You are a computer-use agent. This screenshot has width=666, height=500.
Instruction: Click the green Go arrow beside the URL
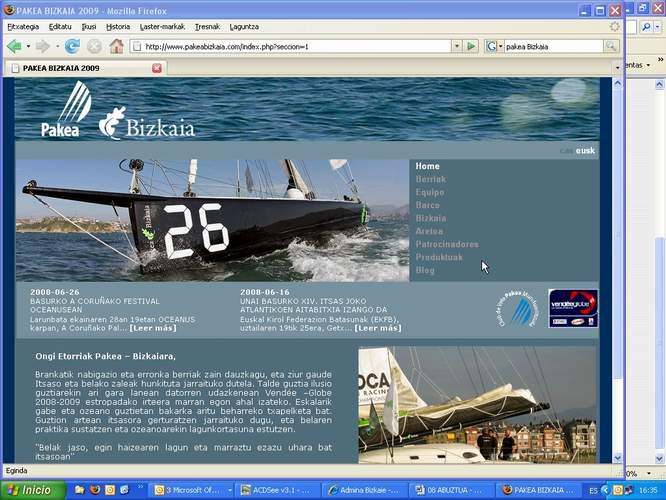(471, 46)
